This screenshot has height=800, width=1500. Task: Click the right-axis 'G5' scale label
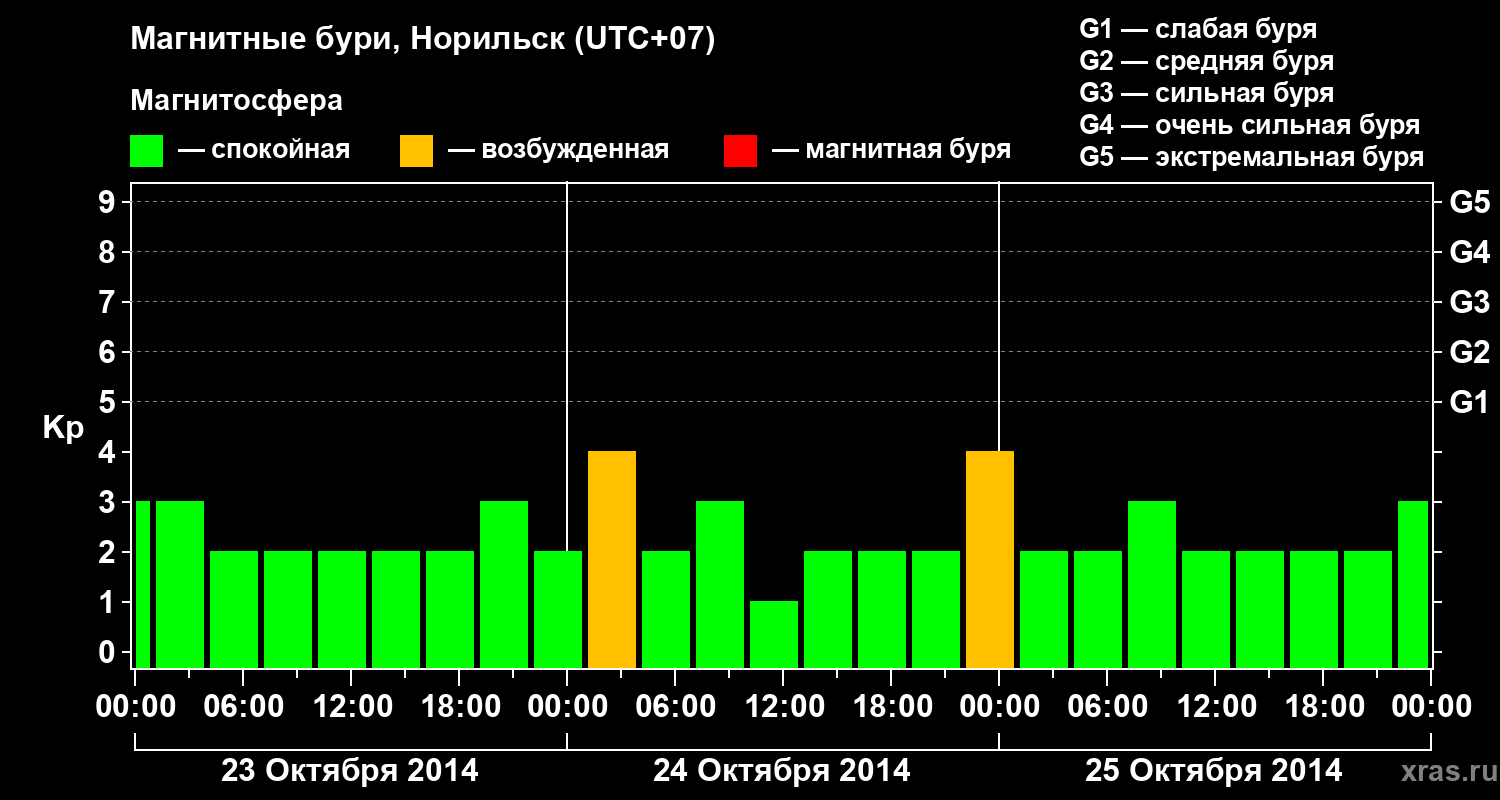pyautogui.click(x=1469, y=202)
